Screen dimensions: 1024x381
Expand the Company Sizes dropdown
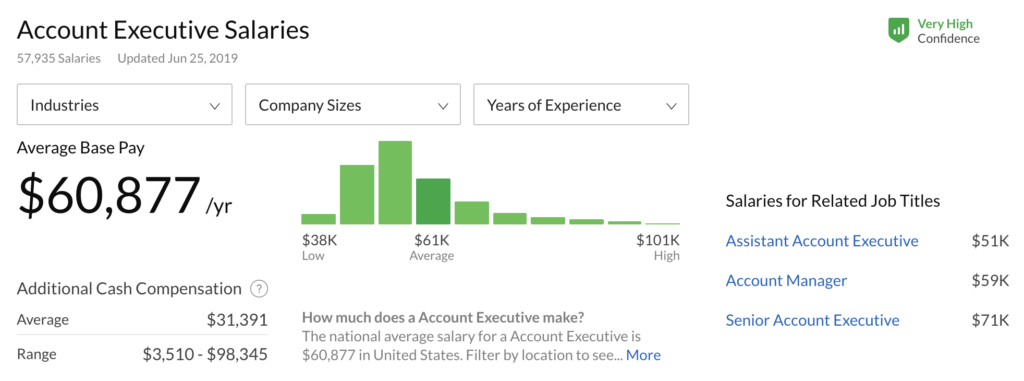[x=353, y=105]
